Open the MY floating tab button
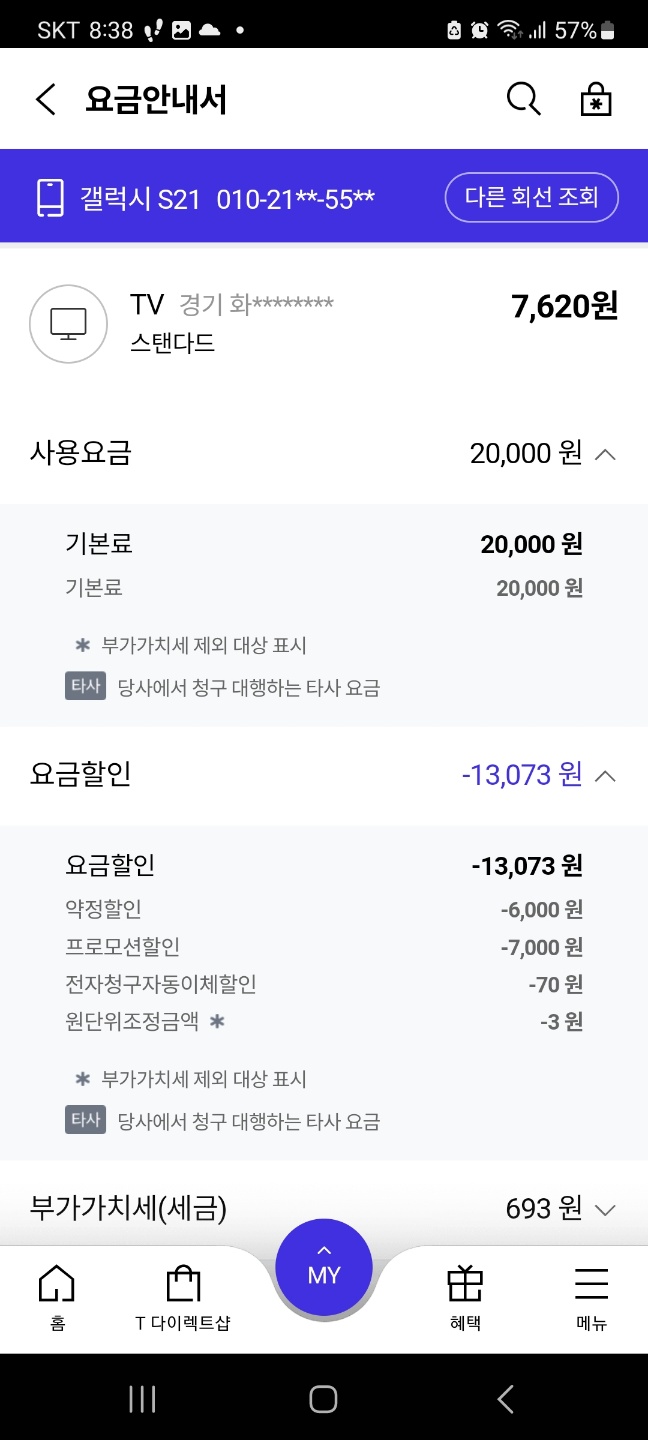Screen dimensions: 648x1440 (324, 1268)
